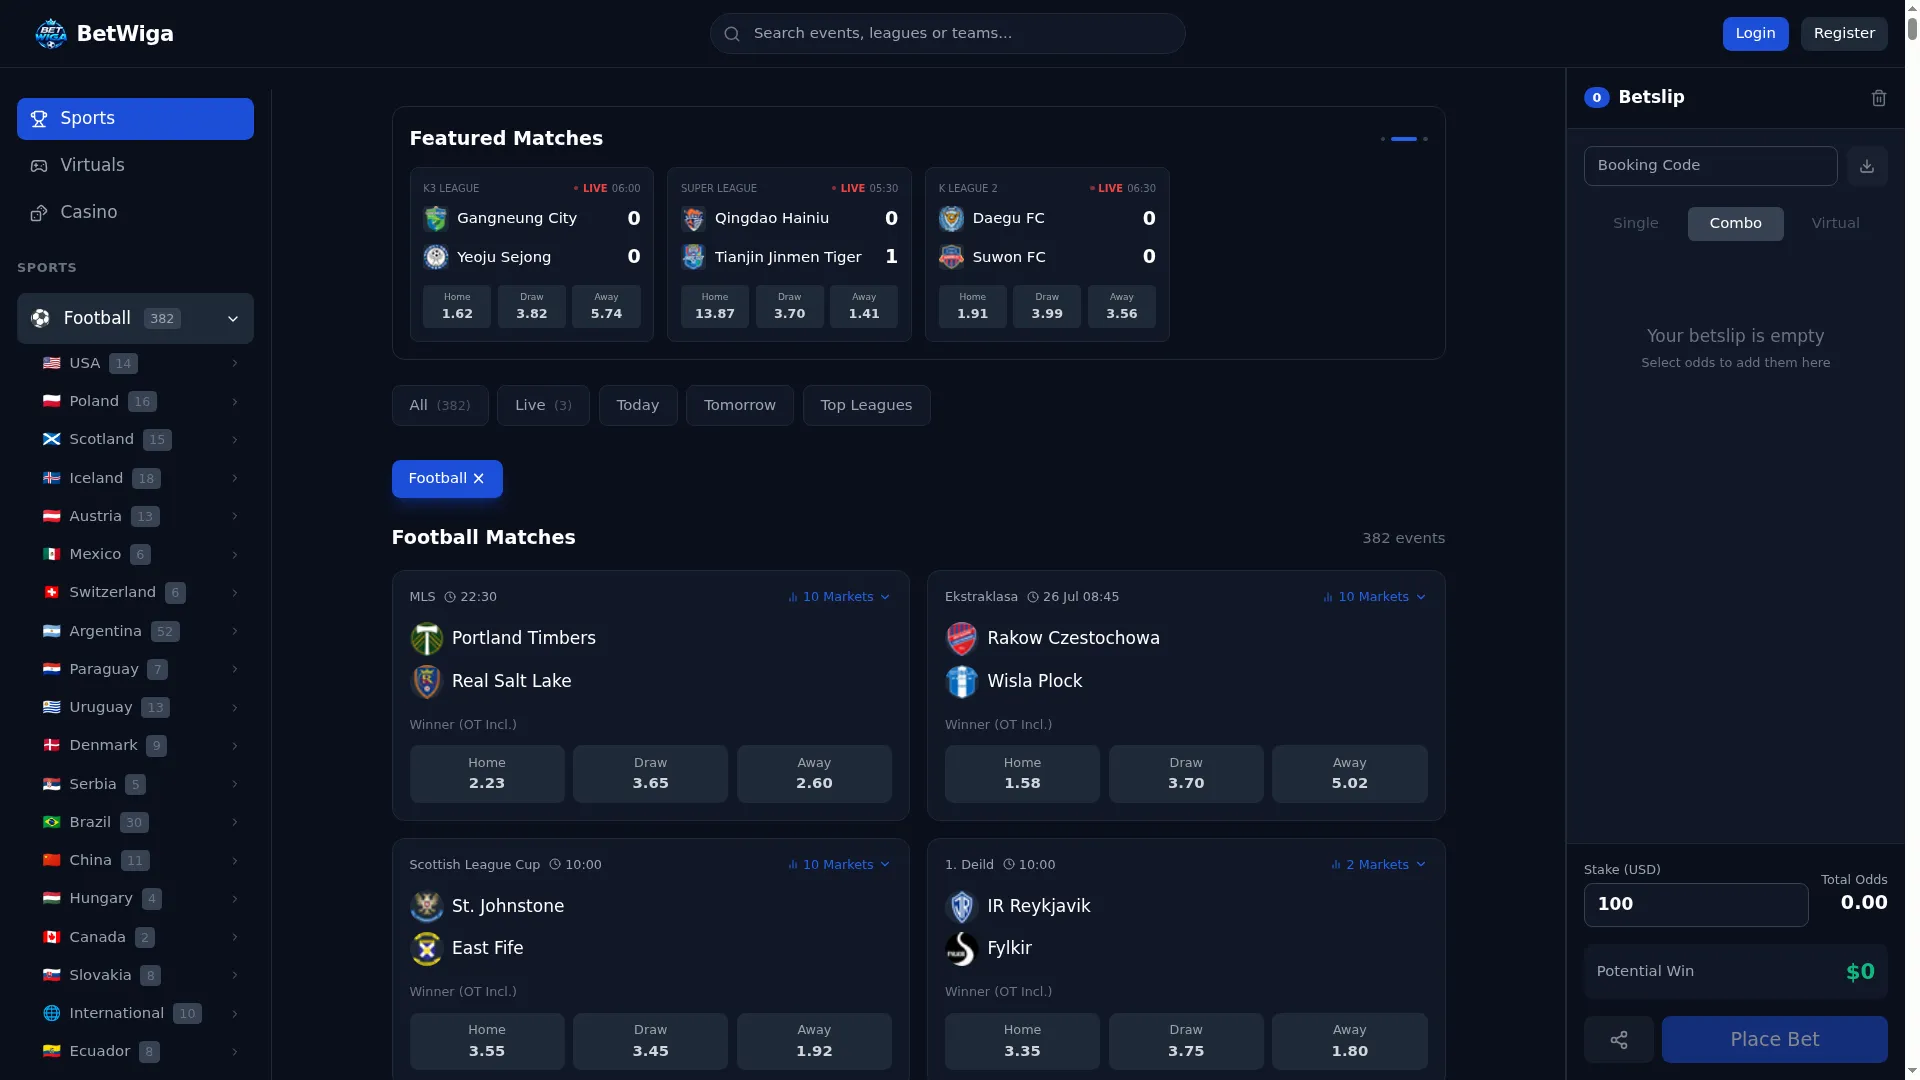Remove the Football filter chip
This screenshot has height=1080, width=1920.
coord(479,479)
